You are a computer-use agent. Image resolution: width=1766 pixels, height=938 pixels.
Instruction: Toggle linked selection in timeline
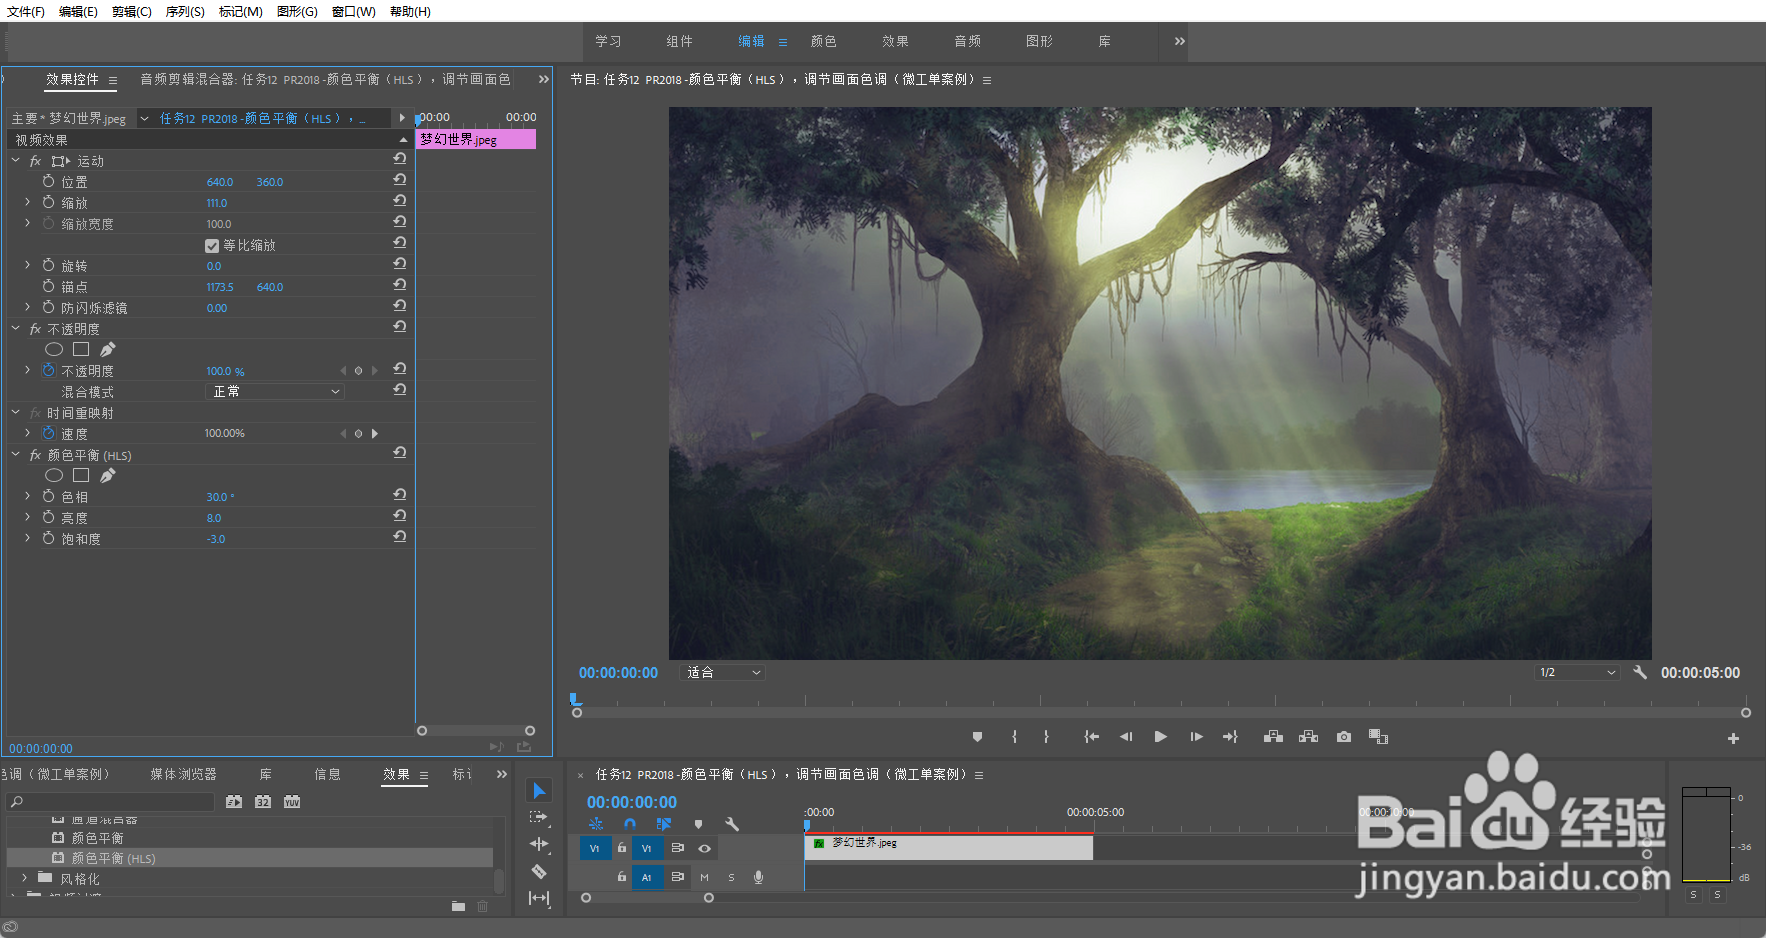click(664, 824)
